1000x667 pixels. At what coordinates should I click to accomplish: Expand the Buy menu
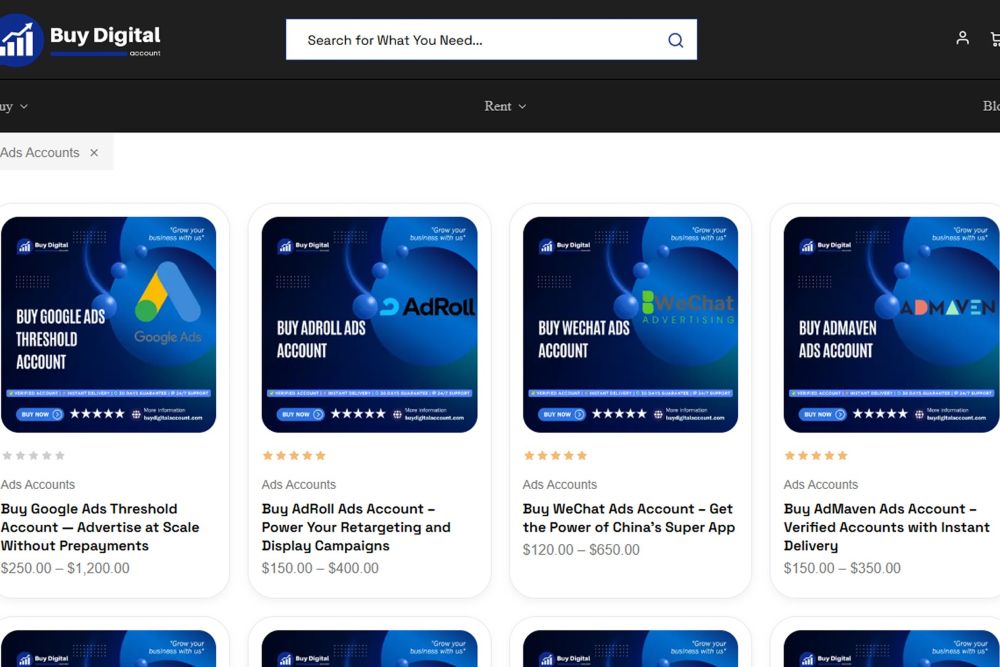14,106
